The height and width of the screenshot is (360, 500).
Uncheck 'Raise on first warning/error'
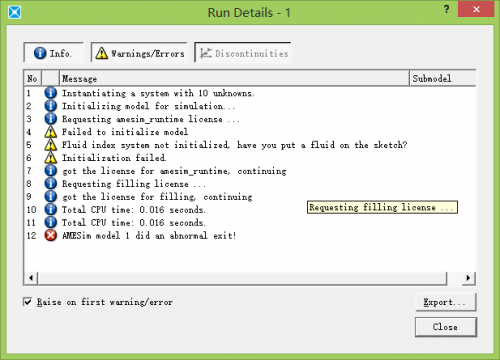(28, 302)
